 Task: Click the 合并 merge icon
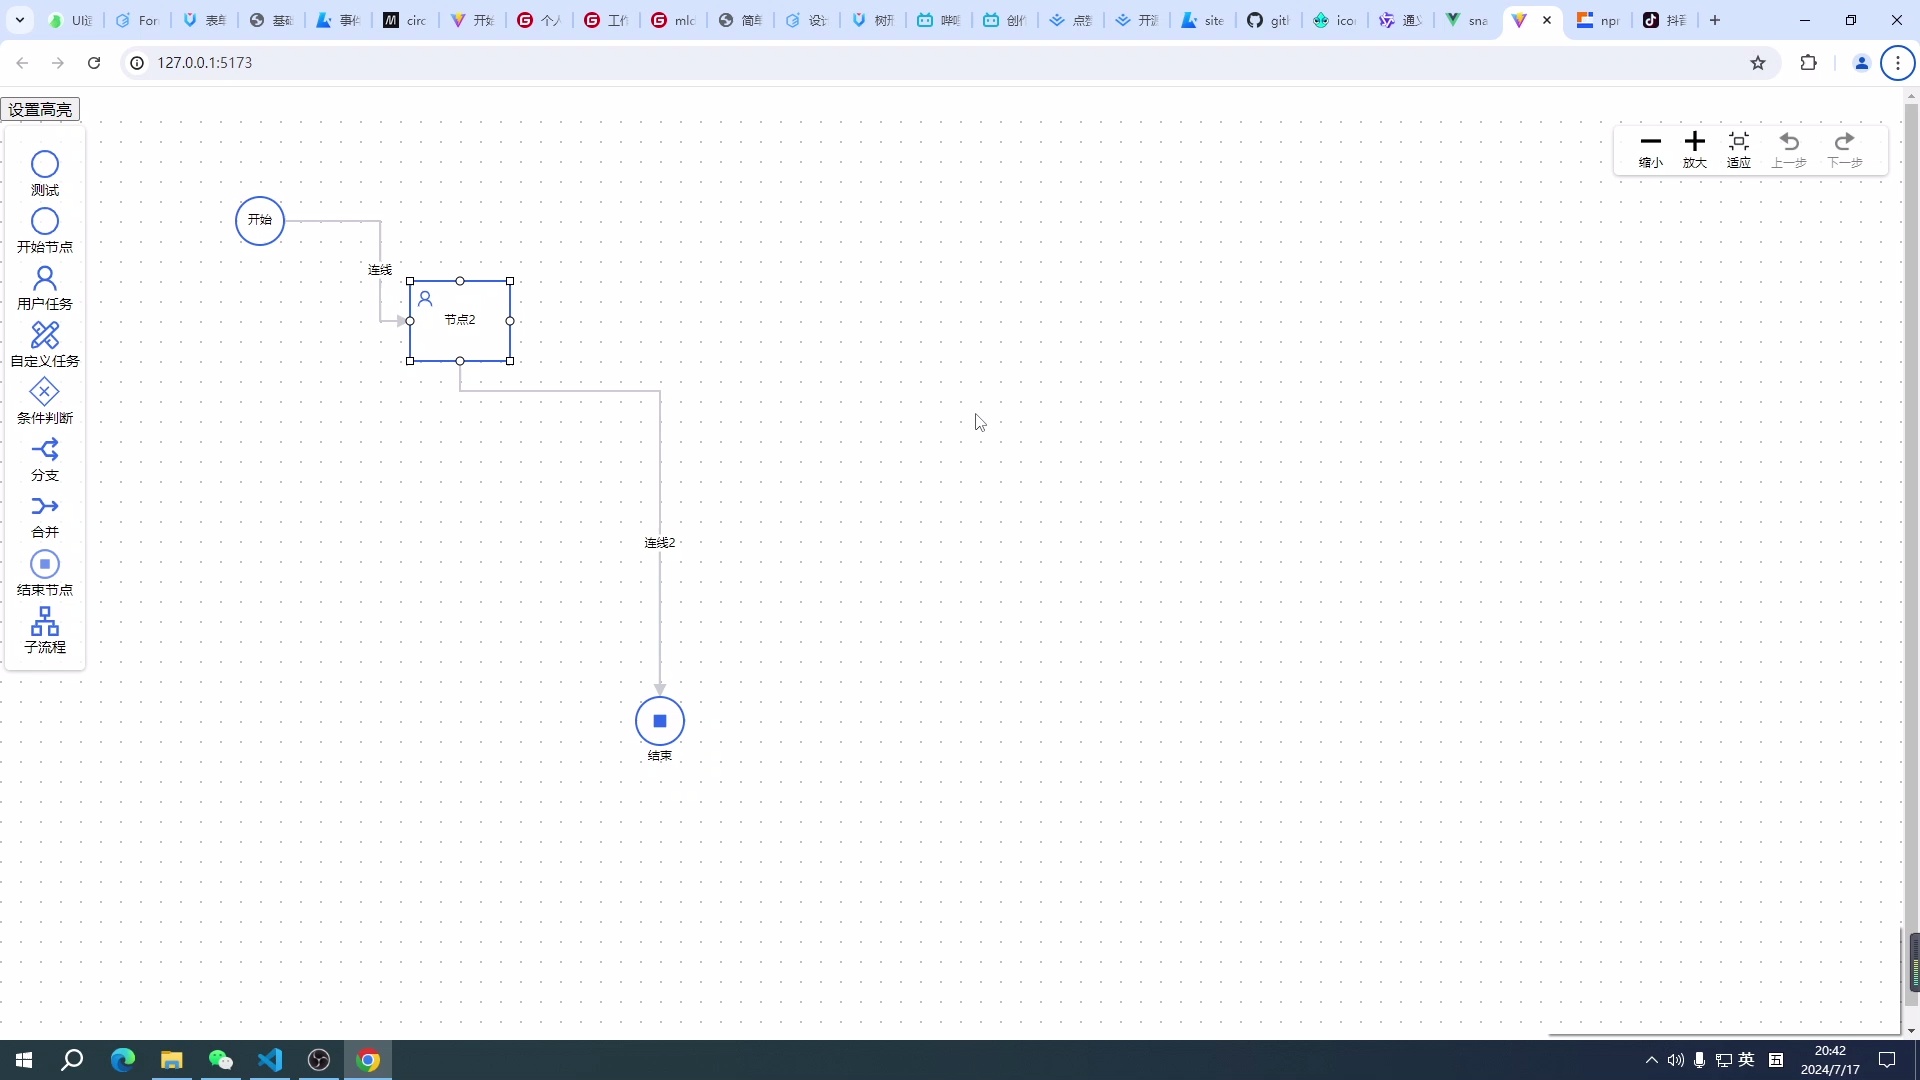[x=45, y=506]
